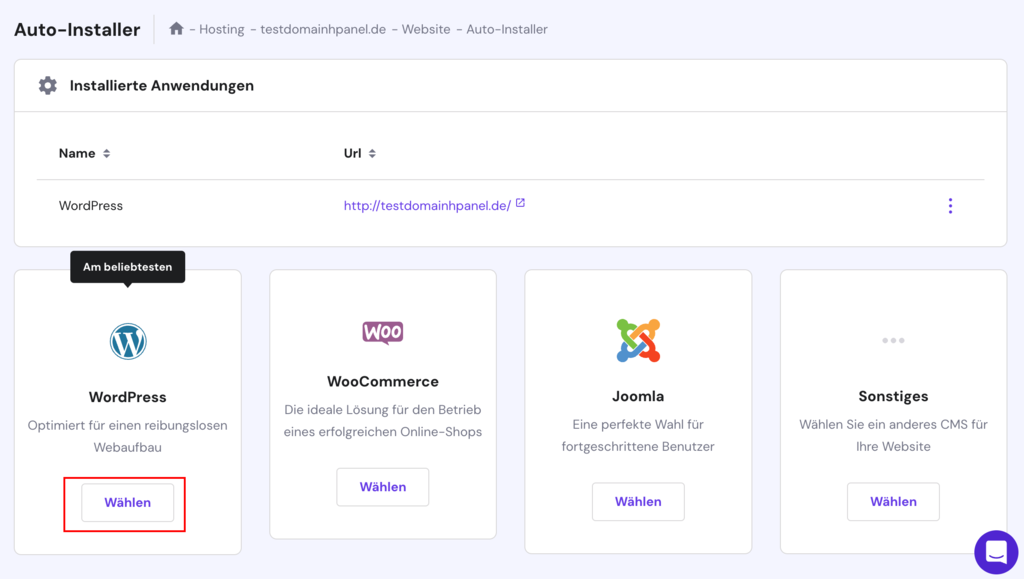Screen dimensions: 1024x579
Task: Click the WordPress logo icon
Action: [127, 341]
